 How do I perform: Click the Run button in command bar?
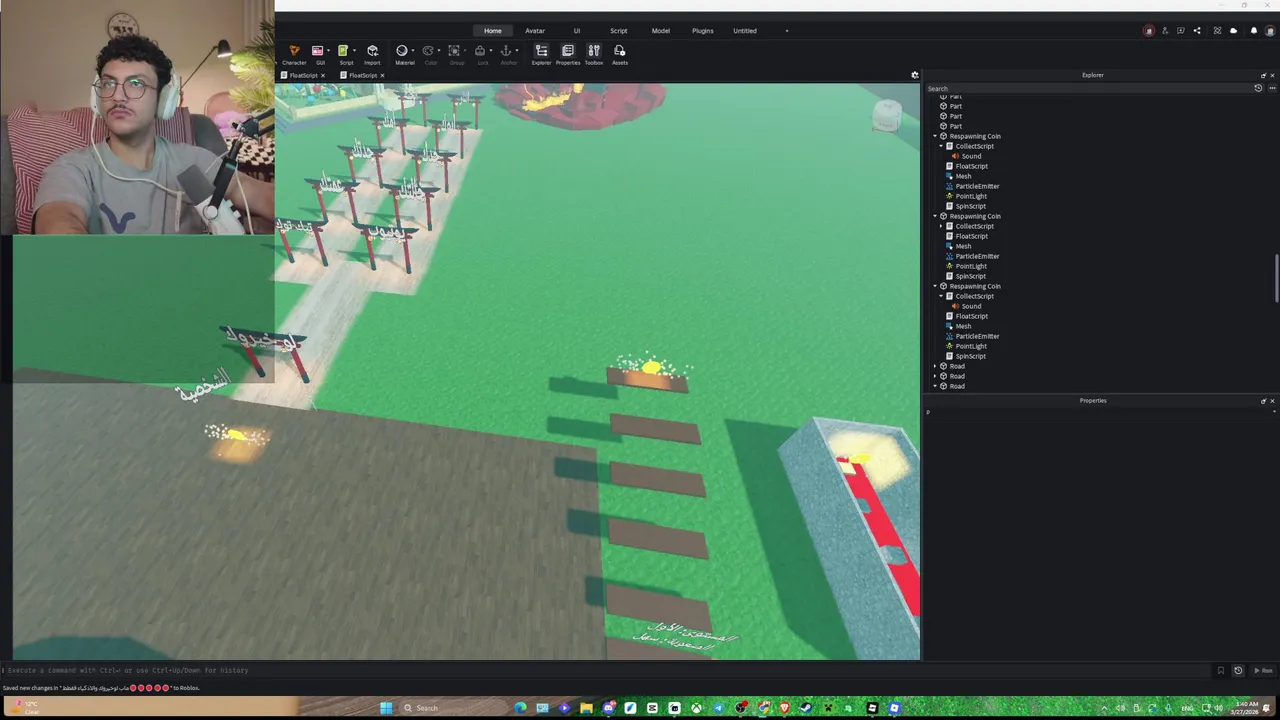point(1264,671)
